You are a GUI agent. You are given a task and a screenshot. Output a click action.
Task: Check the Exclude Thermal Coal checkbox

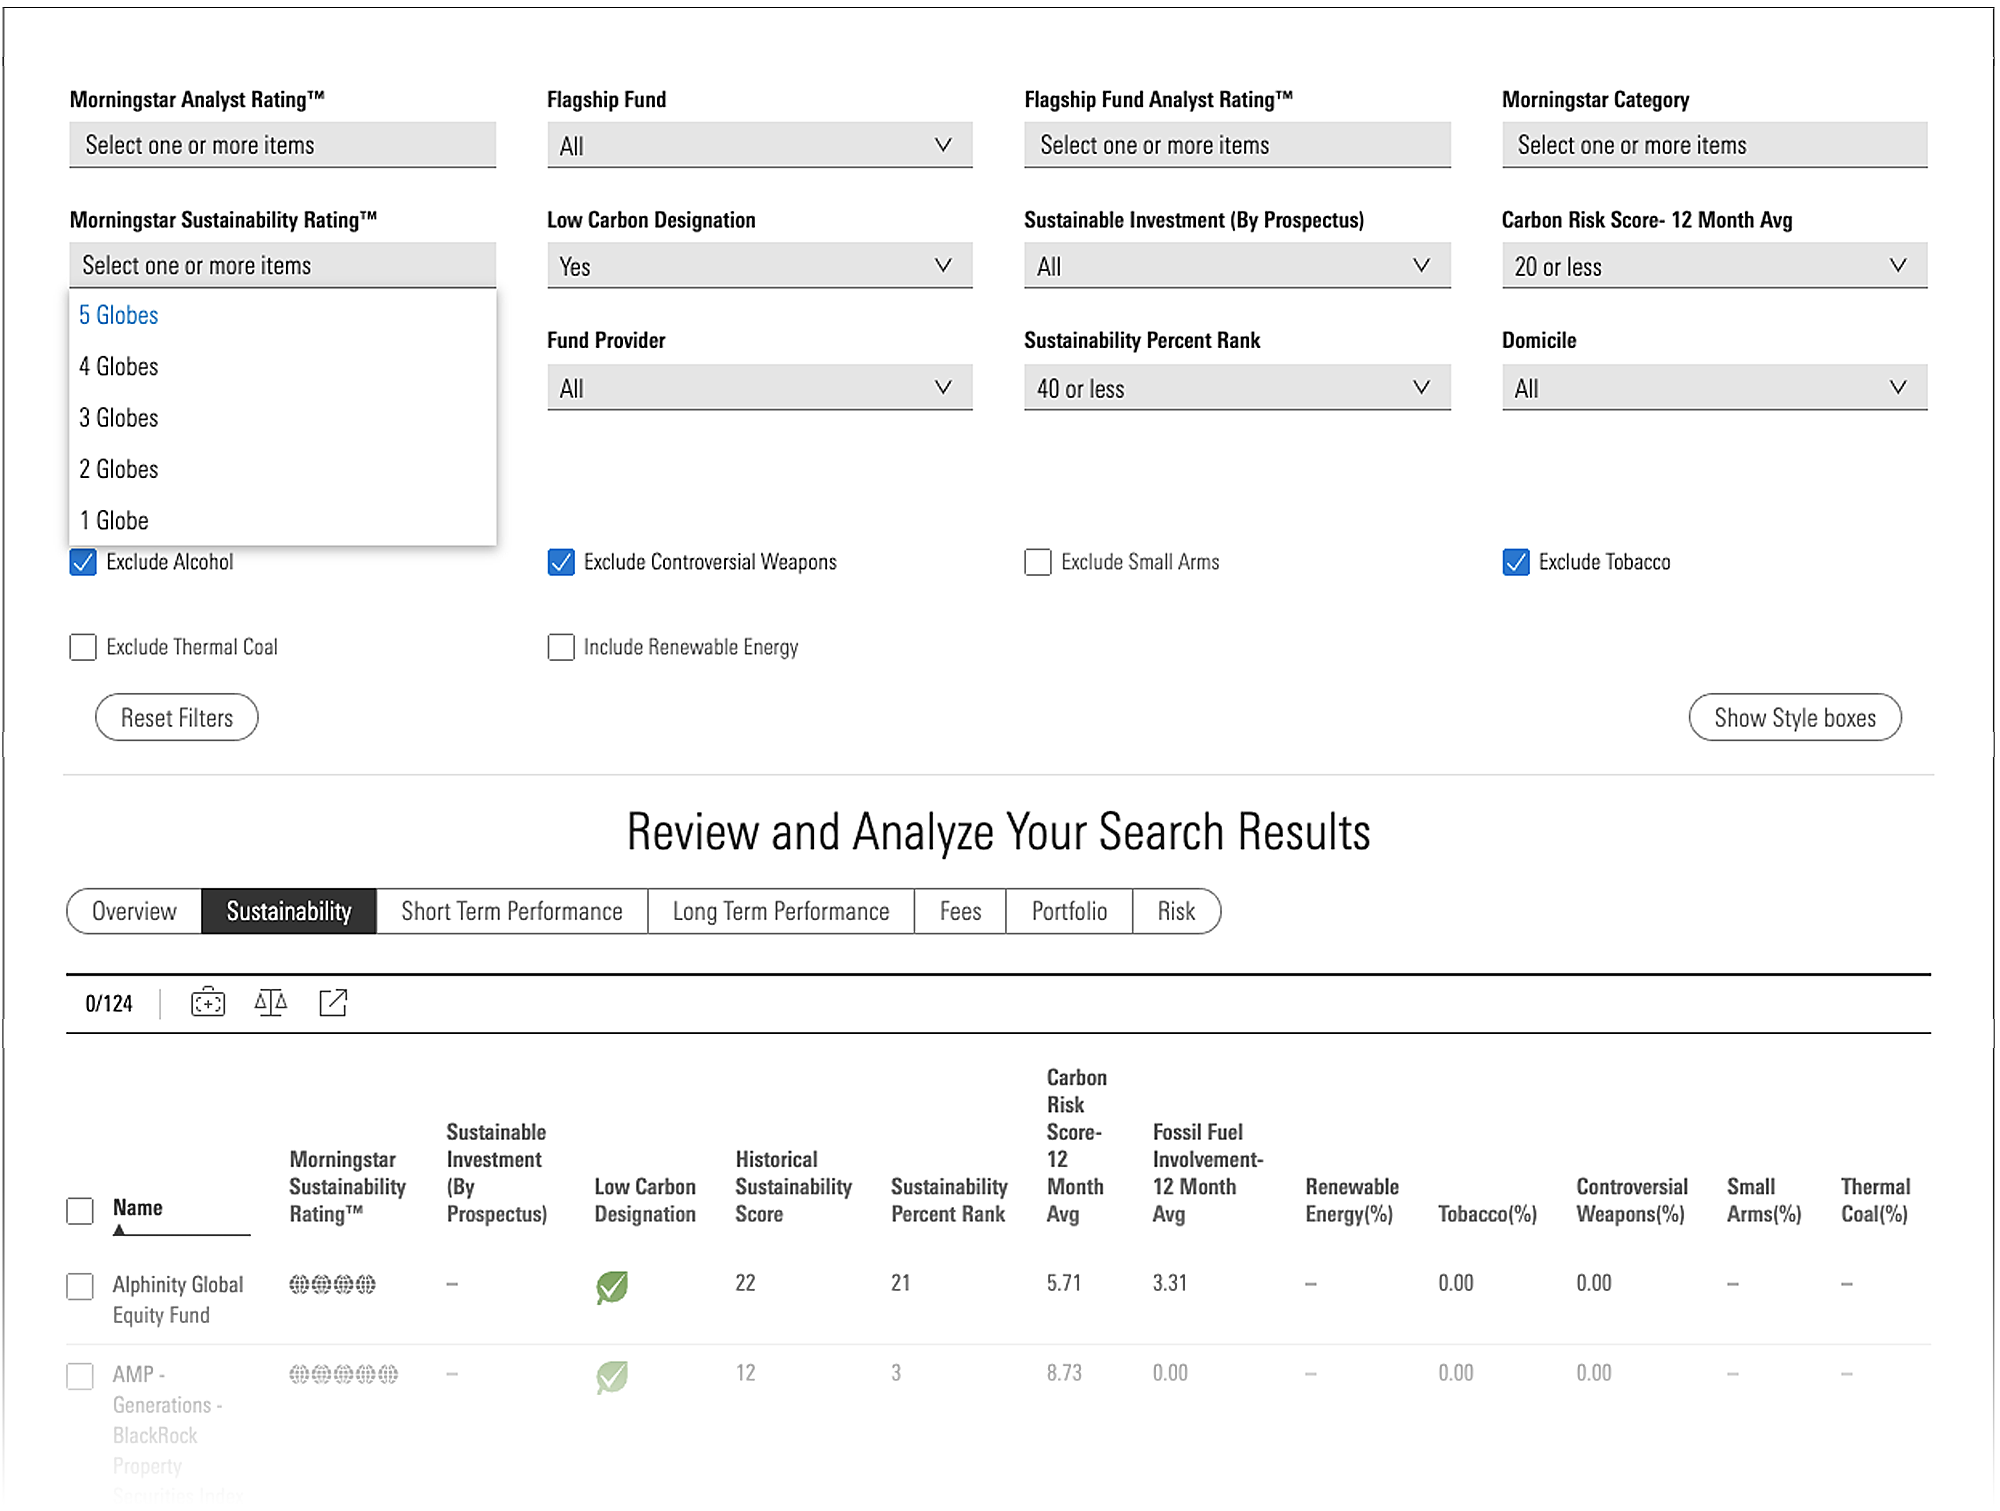[83, 647]
